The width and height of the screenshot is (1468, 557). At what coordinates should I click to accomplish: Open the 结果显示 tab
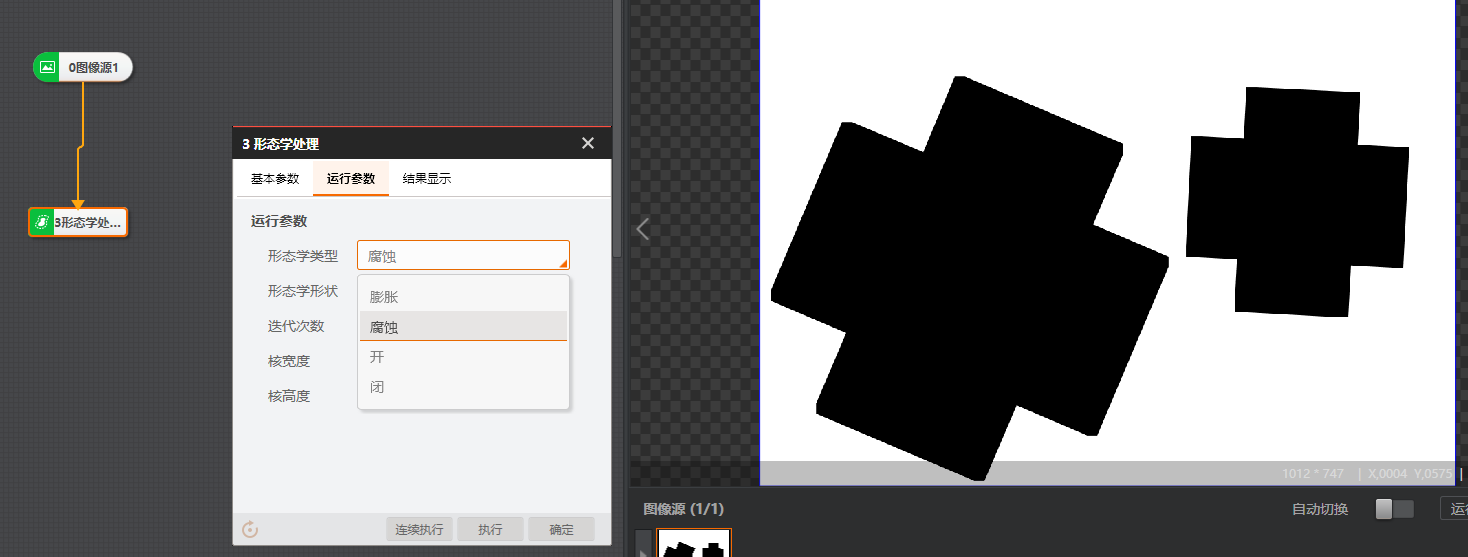(x=427, y=178)
